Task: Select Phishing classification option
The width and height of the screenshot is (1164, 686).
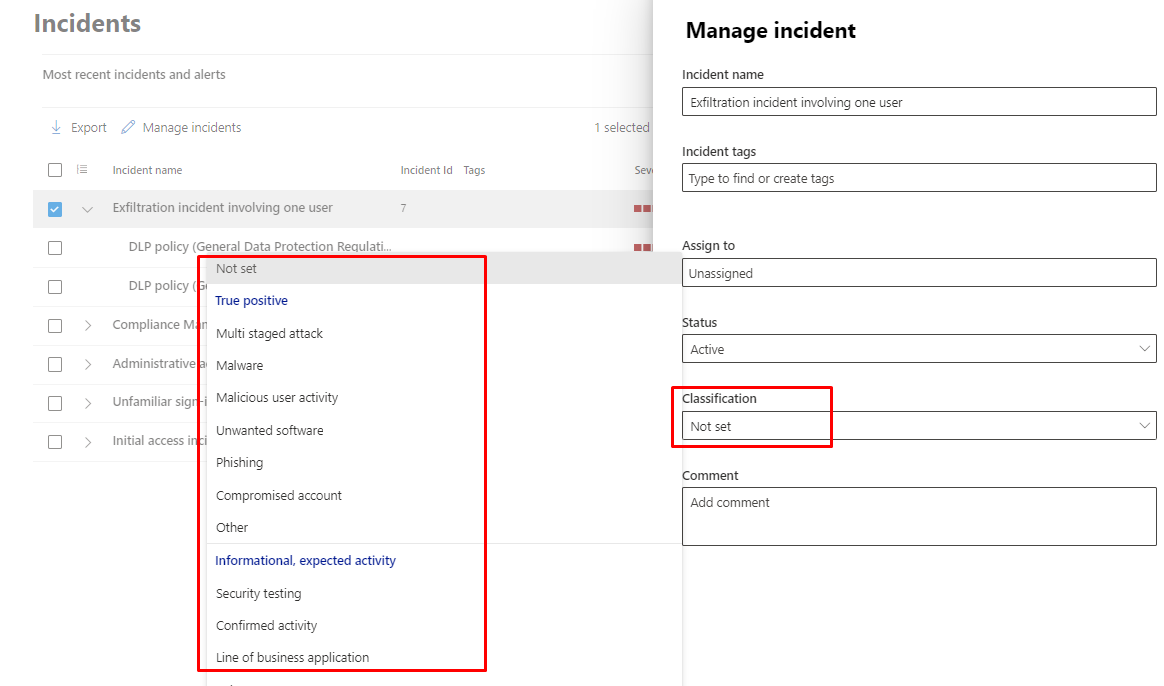Action: pos(240,463)
